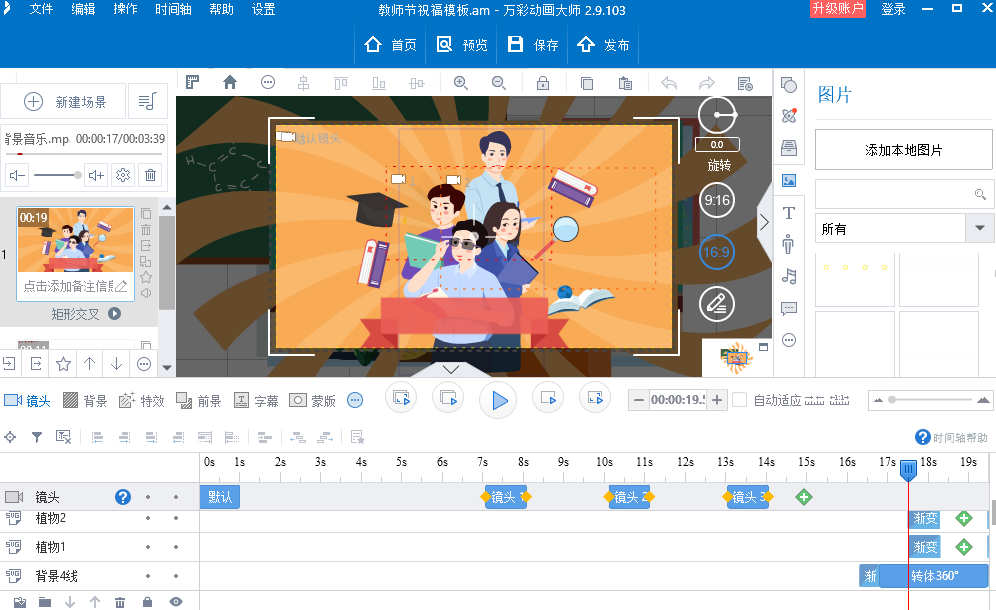Switch to the 背景 tab
Screen dimensions: 996x610
click(x=85, y=400)
